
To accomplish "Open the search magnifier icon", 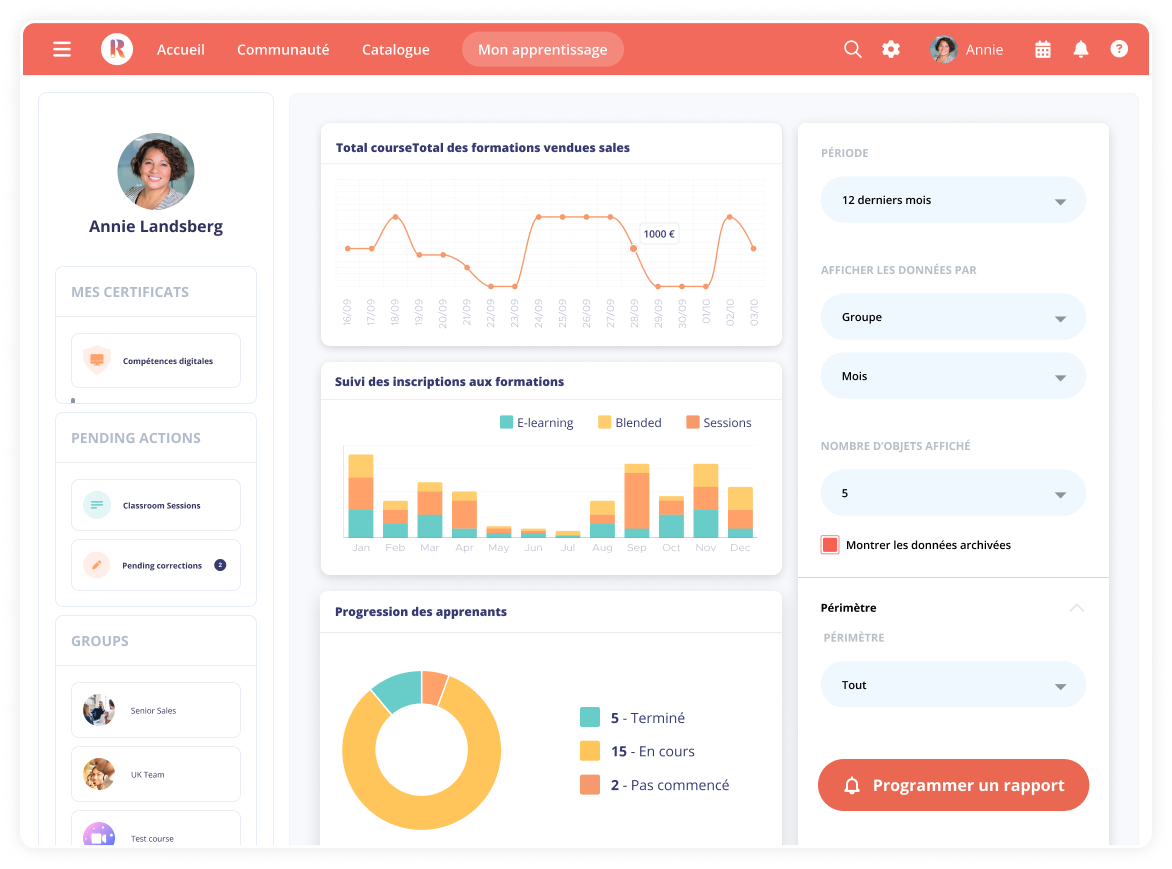I will (853, 49).
